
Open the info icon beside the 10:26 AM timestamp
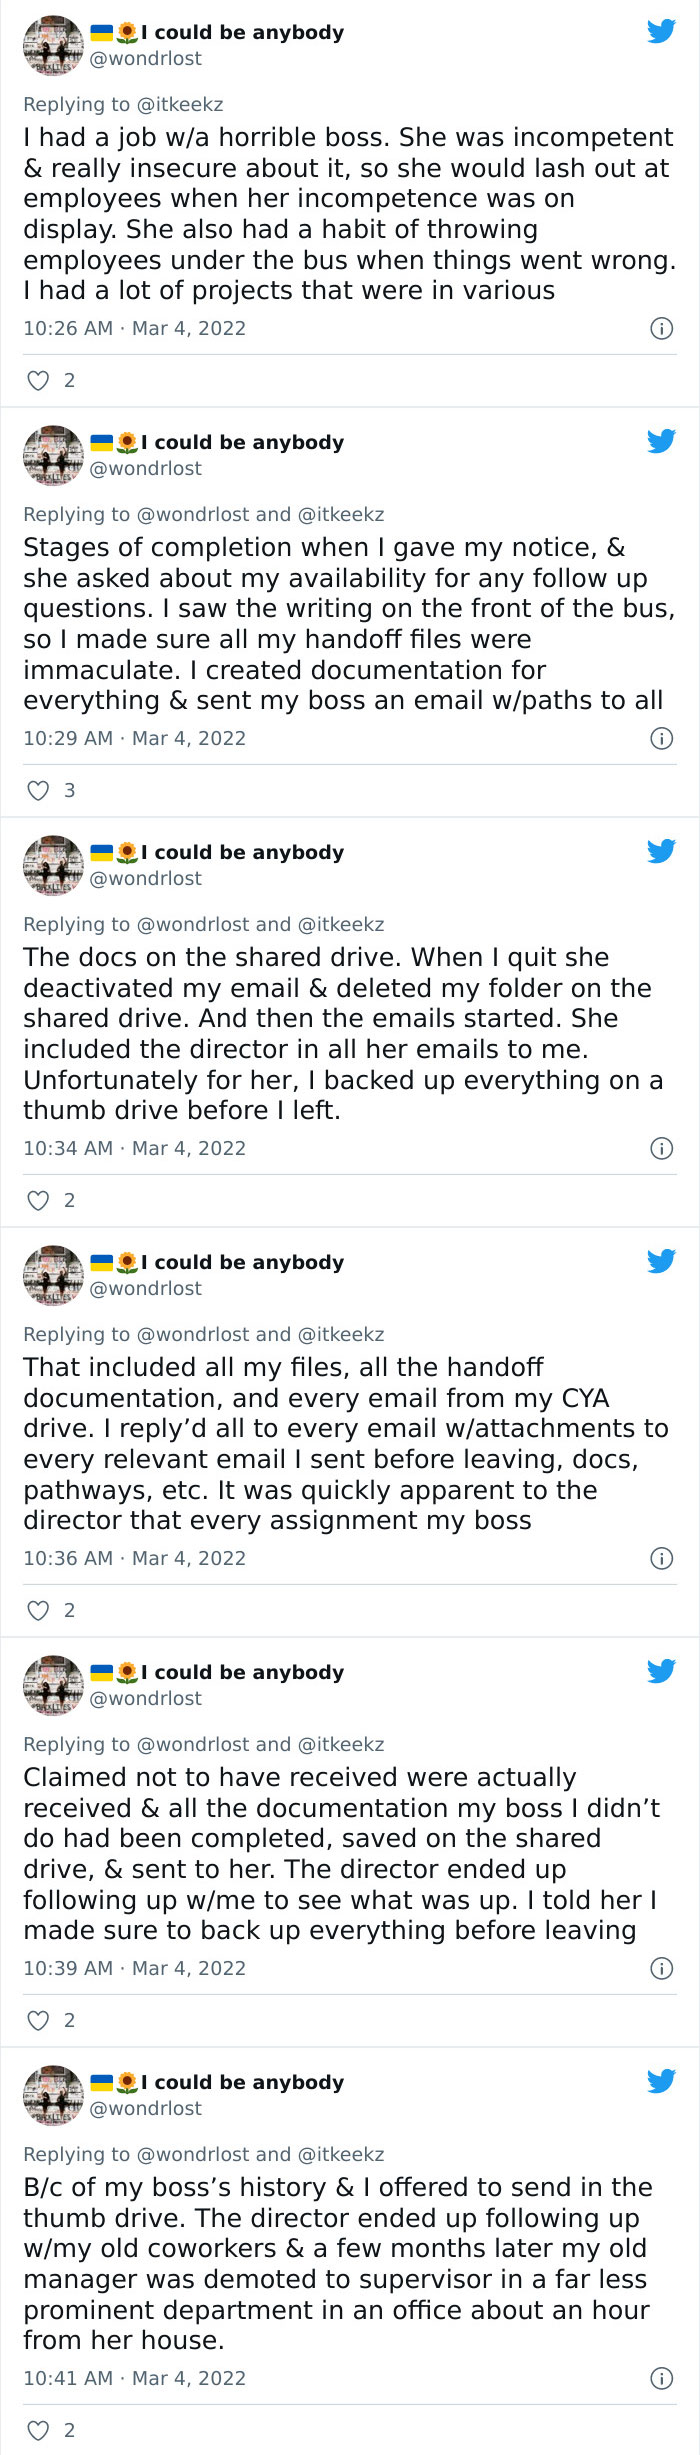point(662,328)
